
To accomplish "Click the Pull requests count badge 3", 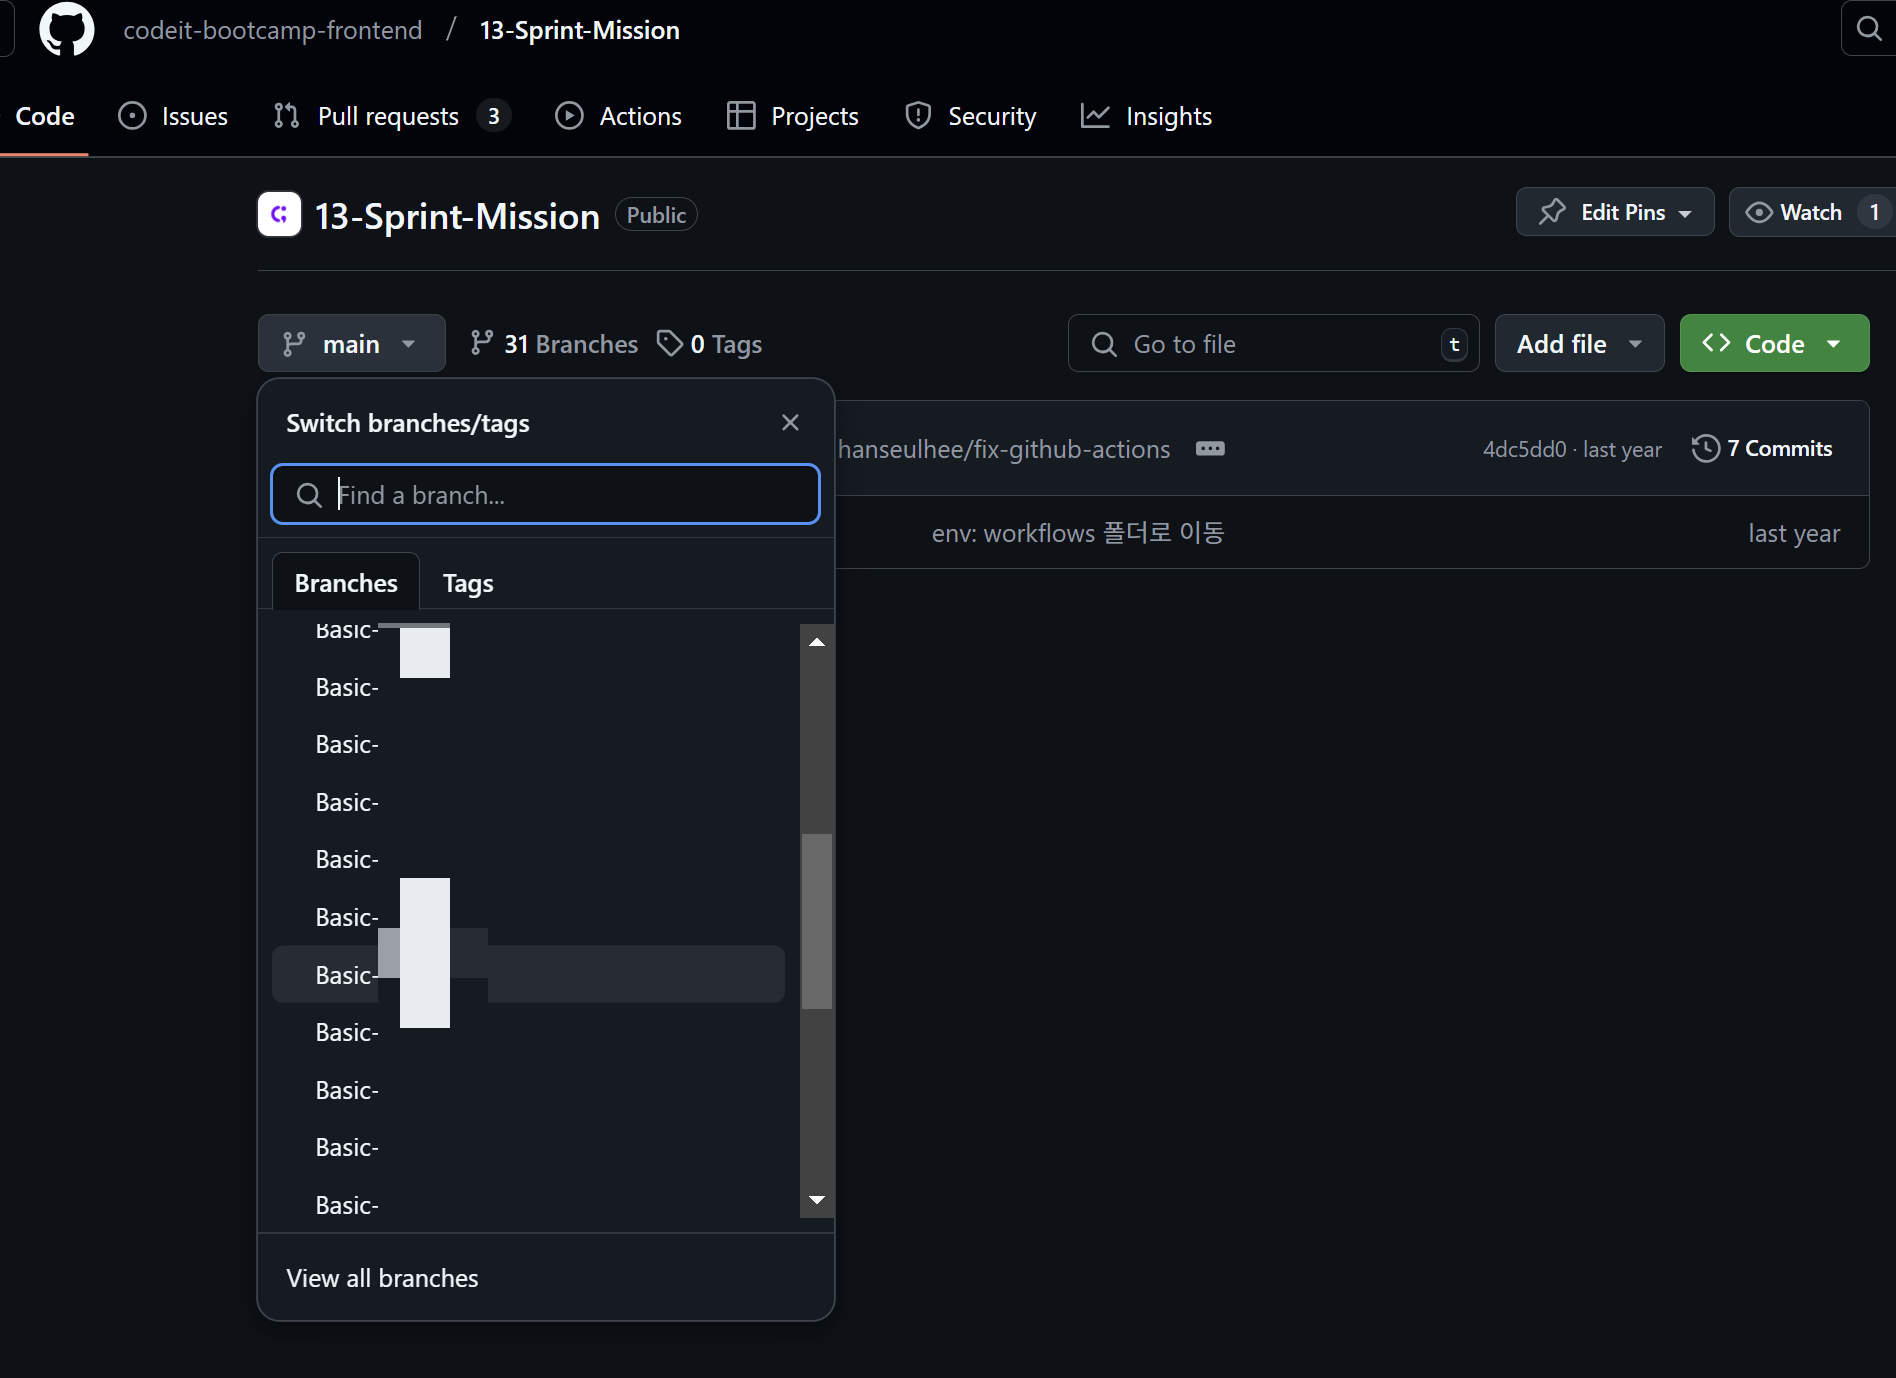I will pyautogui.click(x=493, y=116).
